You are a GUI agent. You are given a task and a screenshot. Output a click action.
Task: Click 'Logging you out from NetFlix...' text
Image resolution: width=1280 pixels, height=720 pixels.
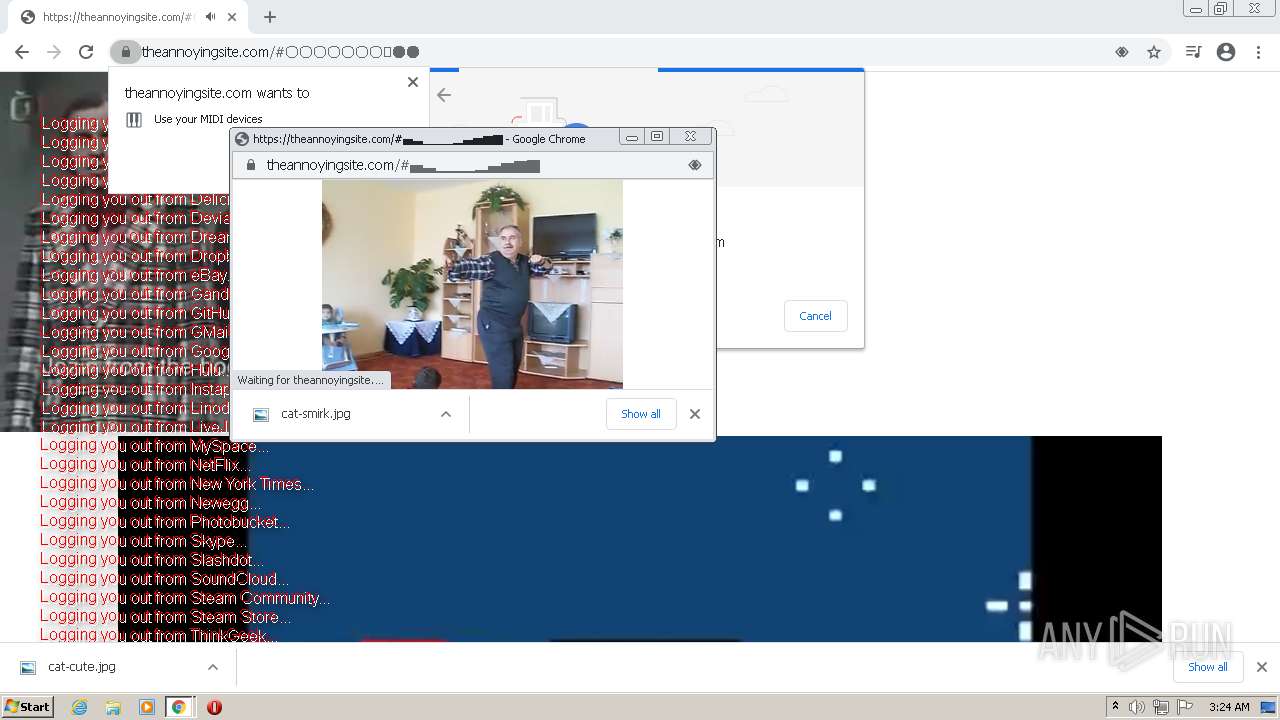point(145,465)
